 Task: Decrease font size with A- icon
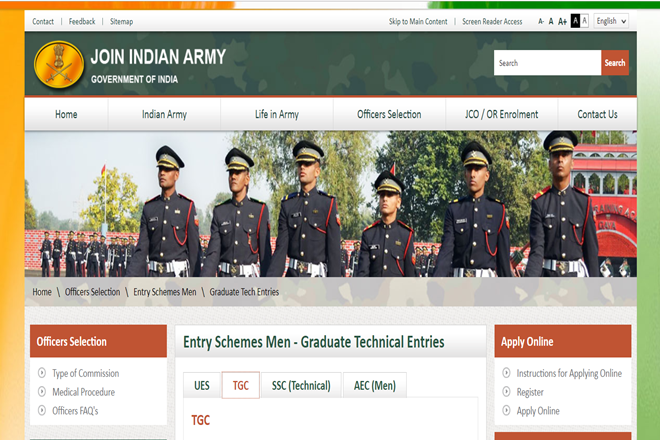(x=541, y=21)
